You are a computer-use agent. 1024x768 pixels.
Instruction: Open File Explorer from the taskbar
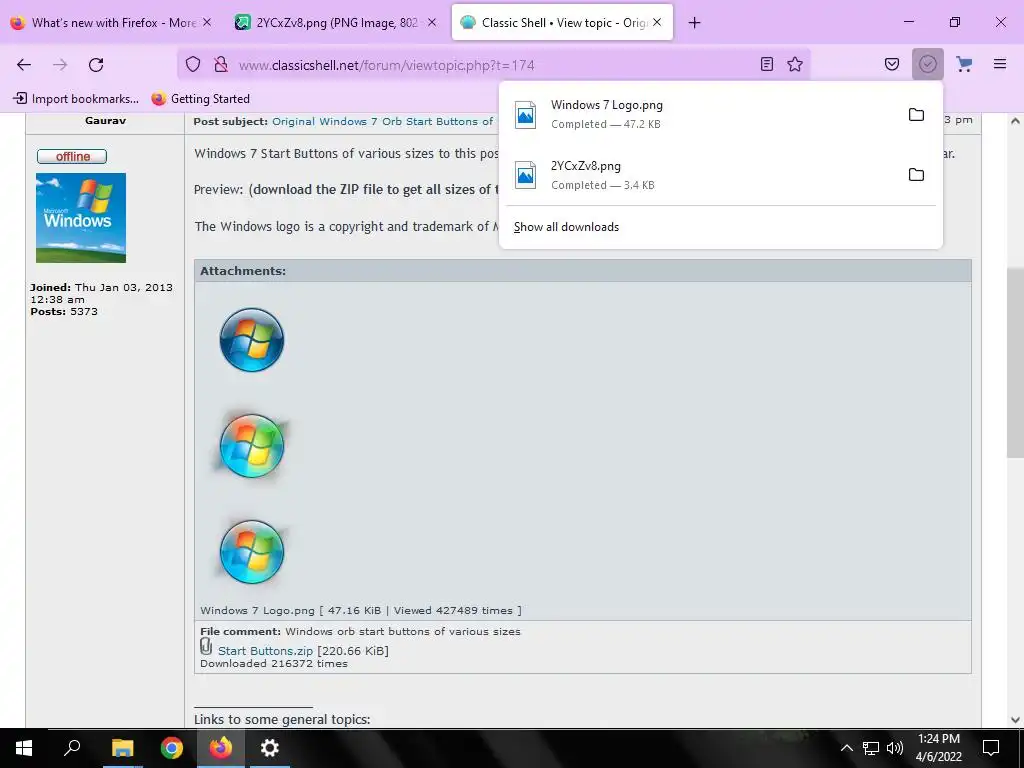click(122, 748)
